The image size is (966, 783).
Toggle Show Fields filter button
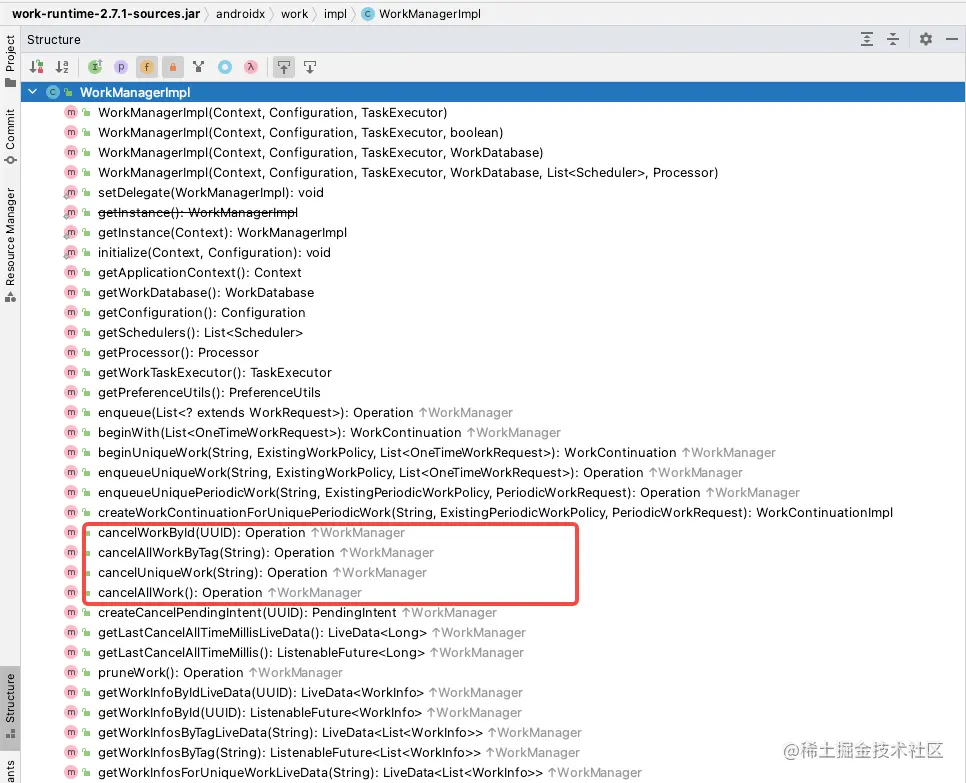pyautogui.click(x=147, y=67)
